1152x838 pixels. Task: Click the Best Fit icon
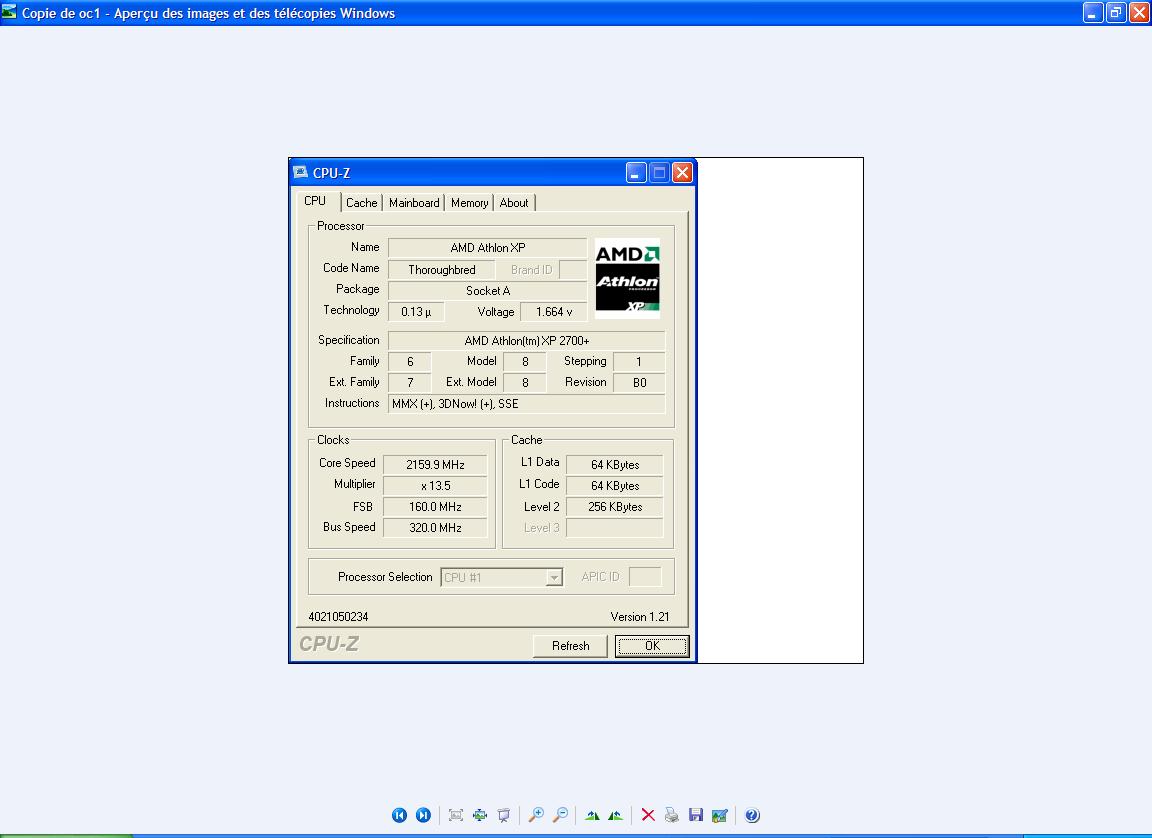tap(456, 815)
